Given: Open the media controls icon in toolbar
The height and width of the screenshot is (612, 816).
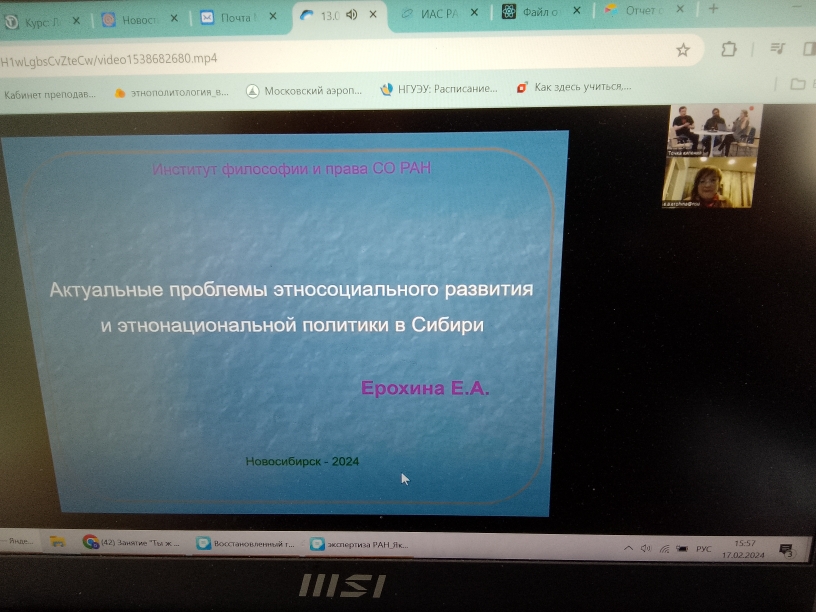Looking at the screenshot, I should click(x=776, y=48).
